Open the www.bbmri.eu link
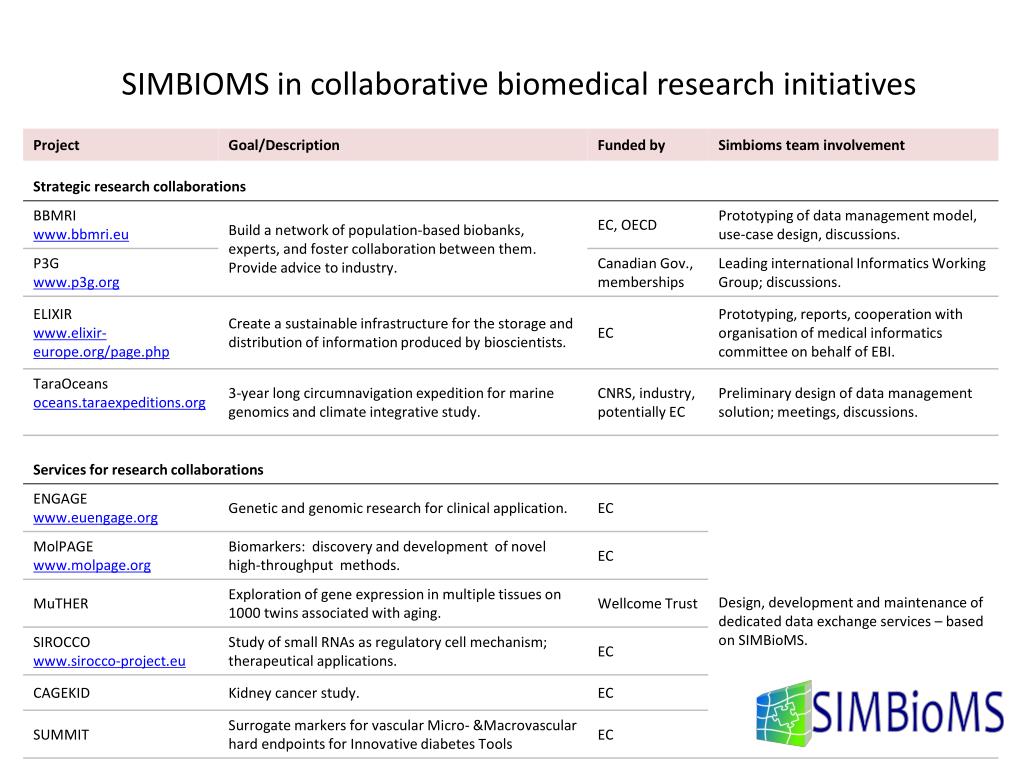Viewport: 1024px width, 768px height. (81, 234)
